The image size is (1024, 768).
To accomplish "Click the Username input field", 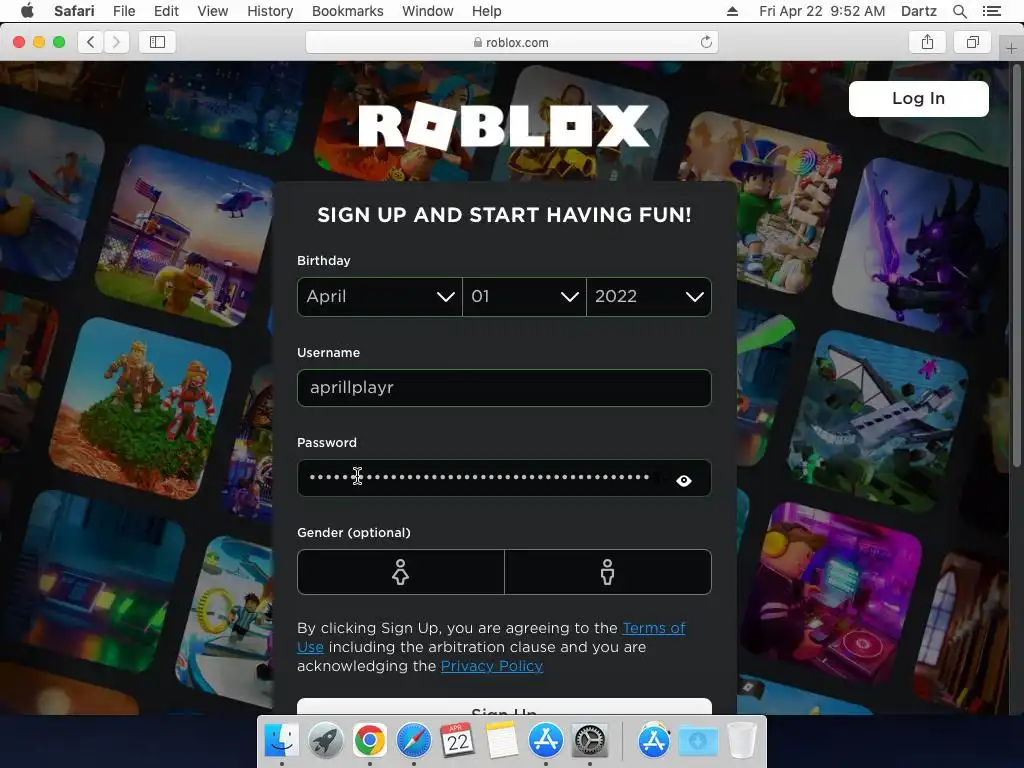I will [x=504, y=388].
